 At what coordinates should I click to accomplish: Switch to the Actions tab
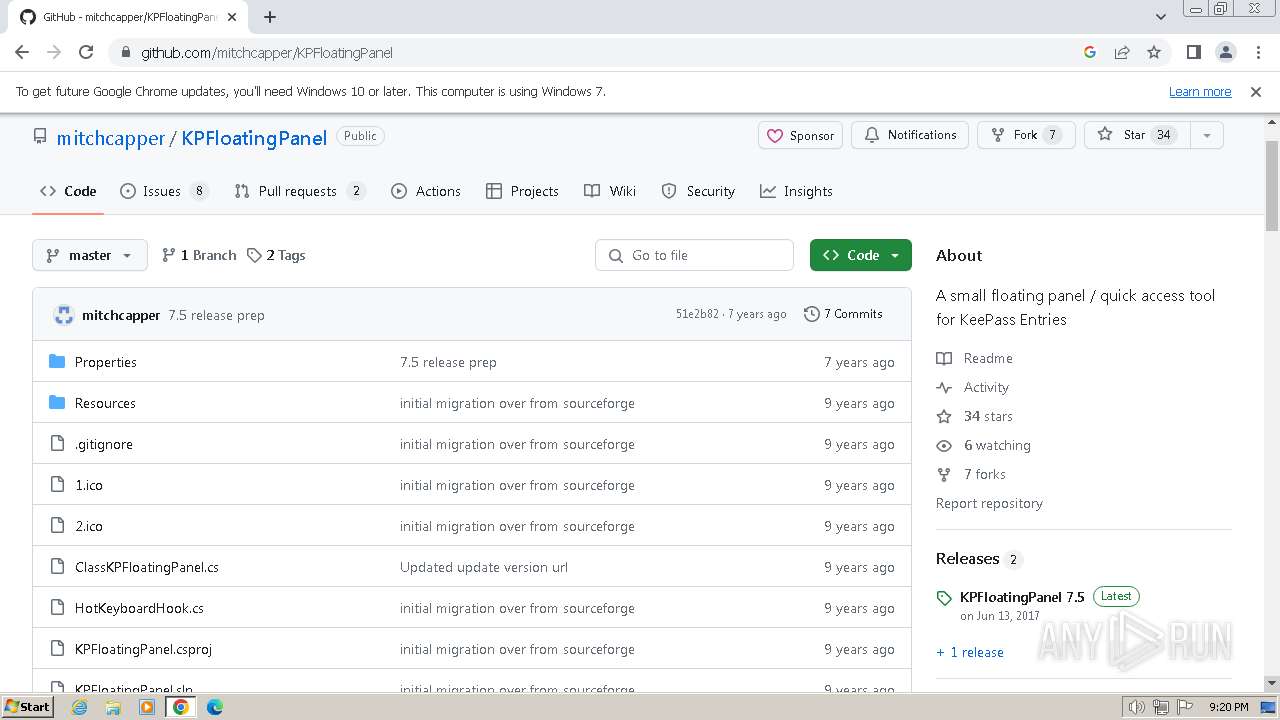point(426,191)
